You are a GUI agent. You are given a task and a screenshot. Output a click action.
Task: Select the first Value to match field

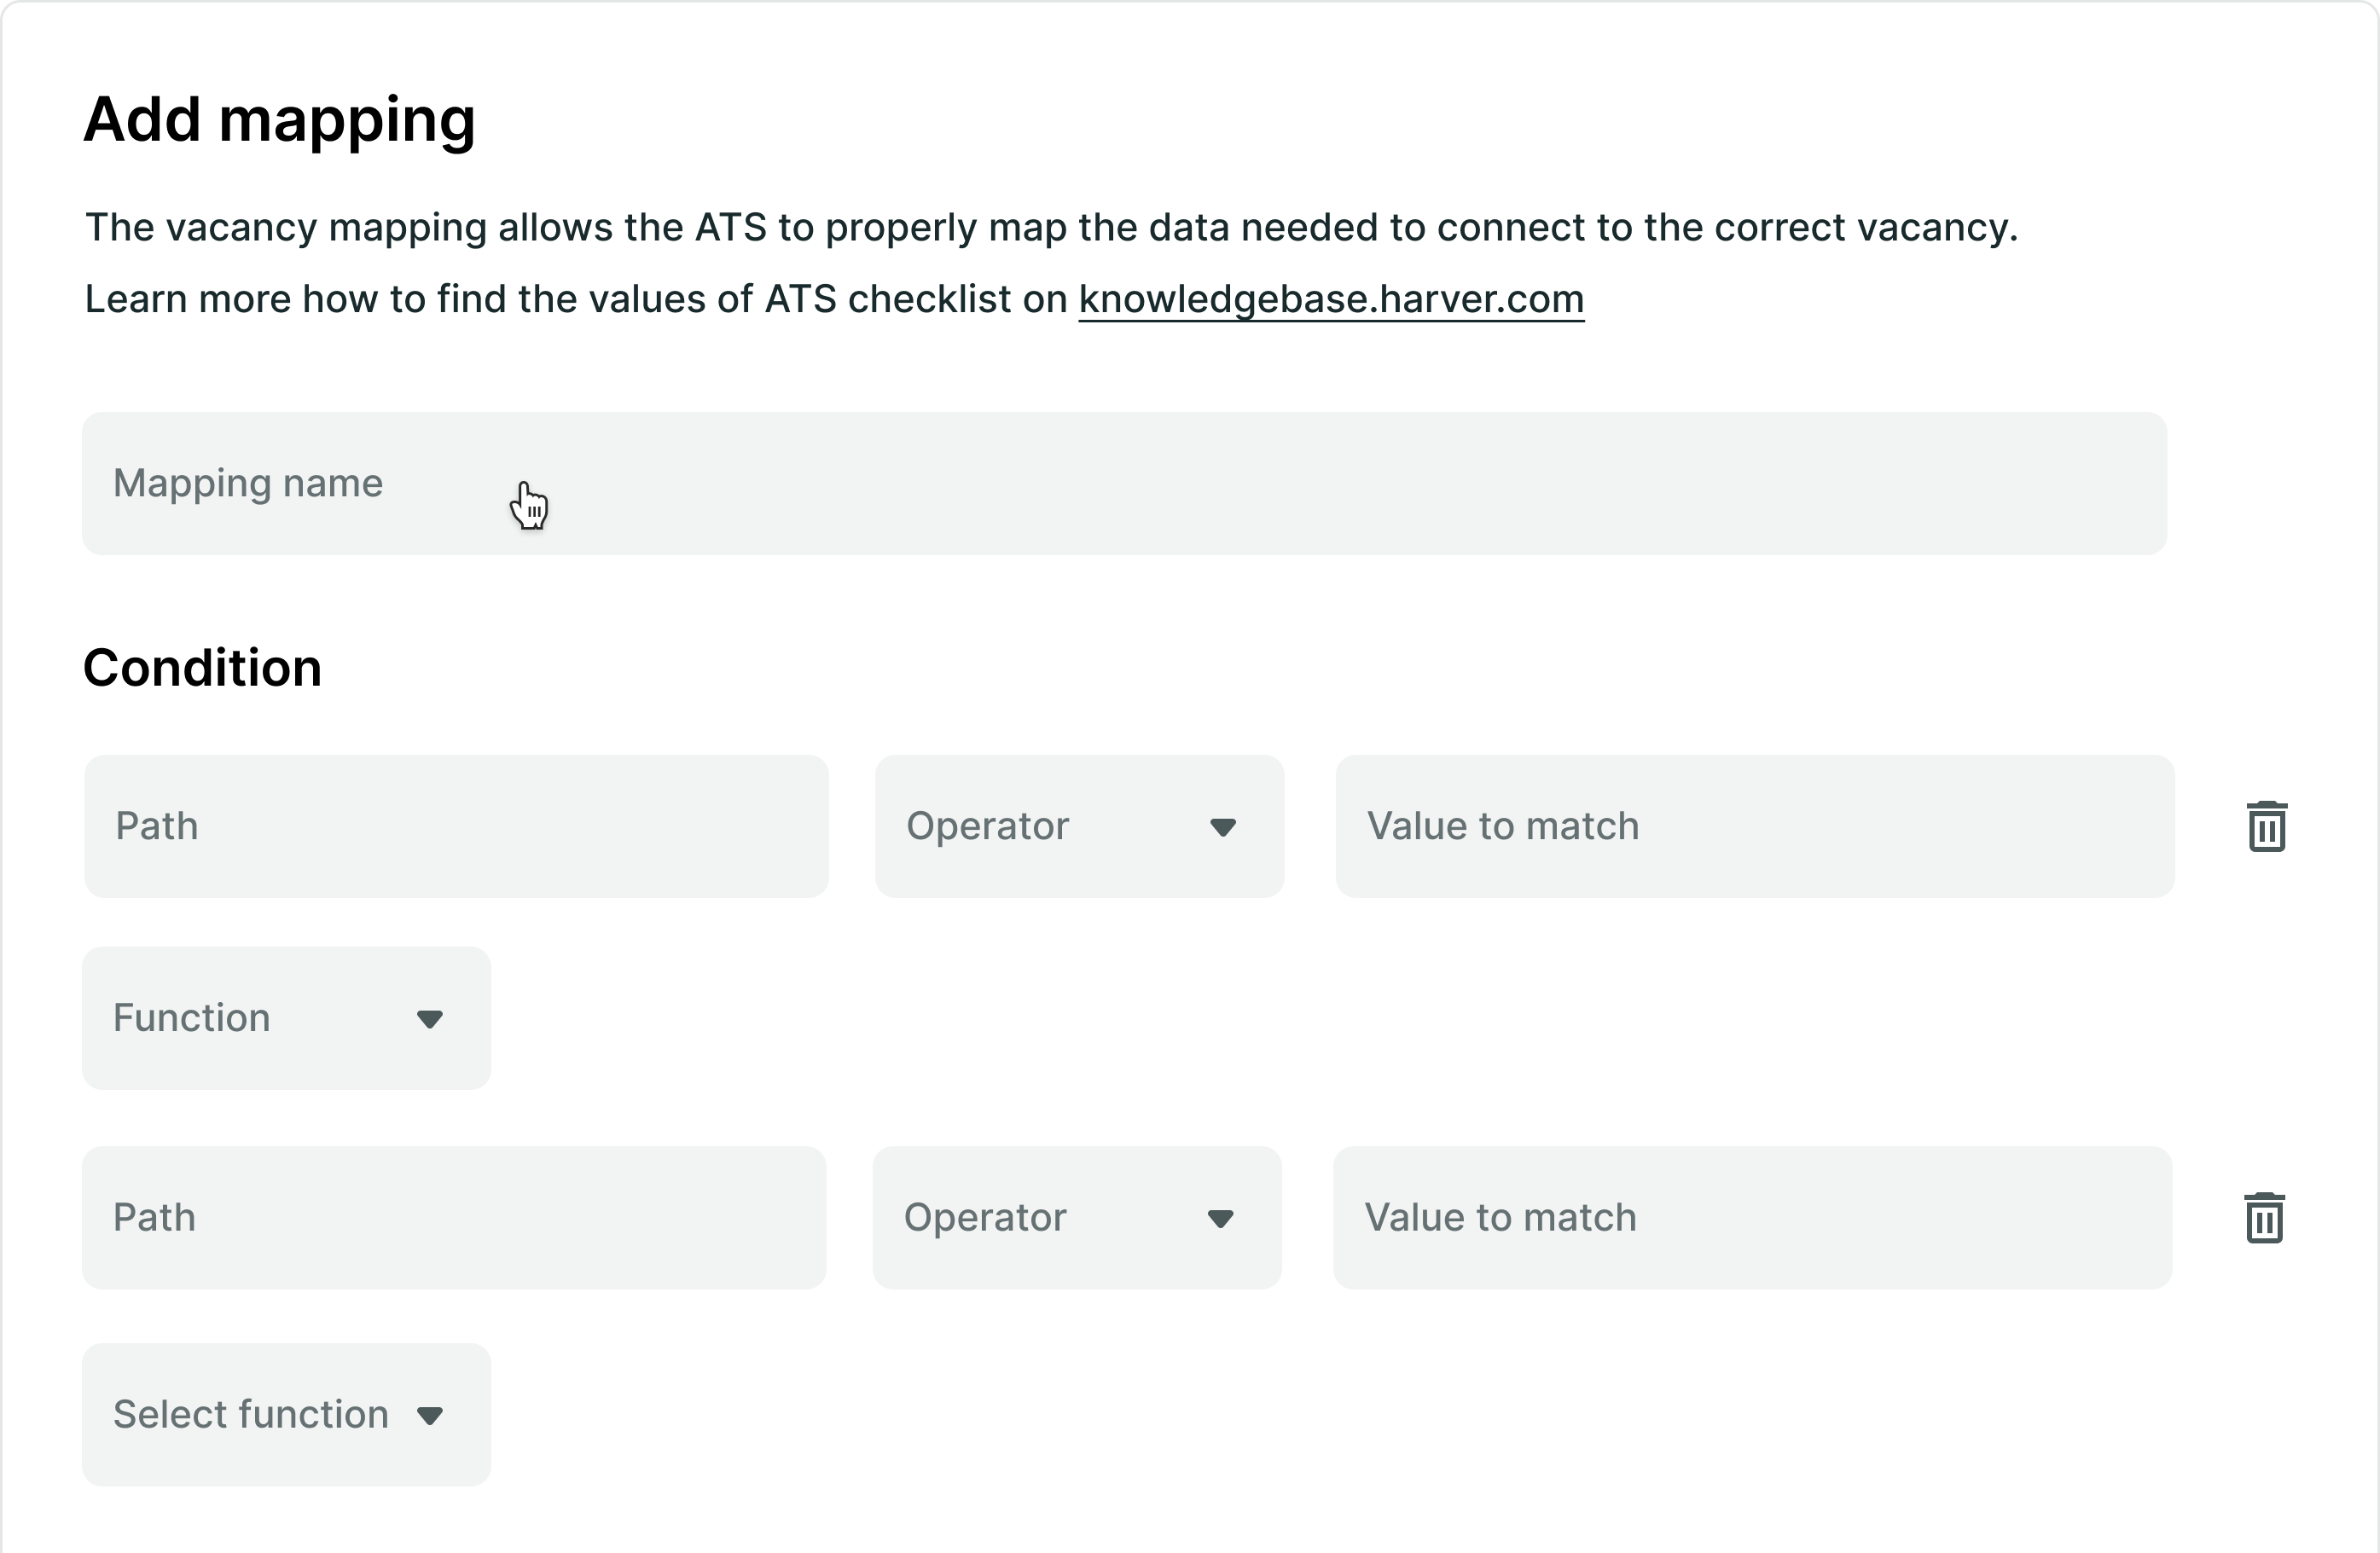coord(1755,826)
